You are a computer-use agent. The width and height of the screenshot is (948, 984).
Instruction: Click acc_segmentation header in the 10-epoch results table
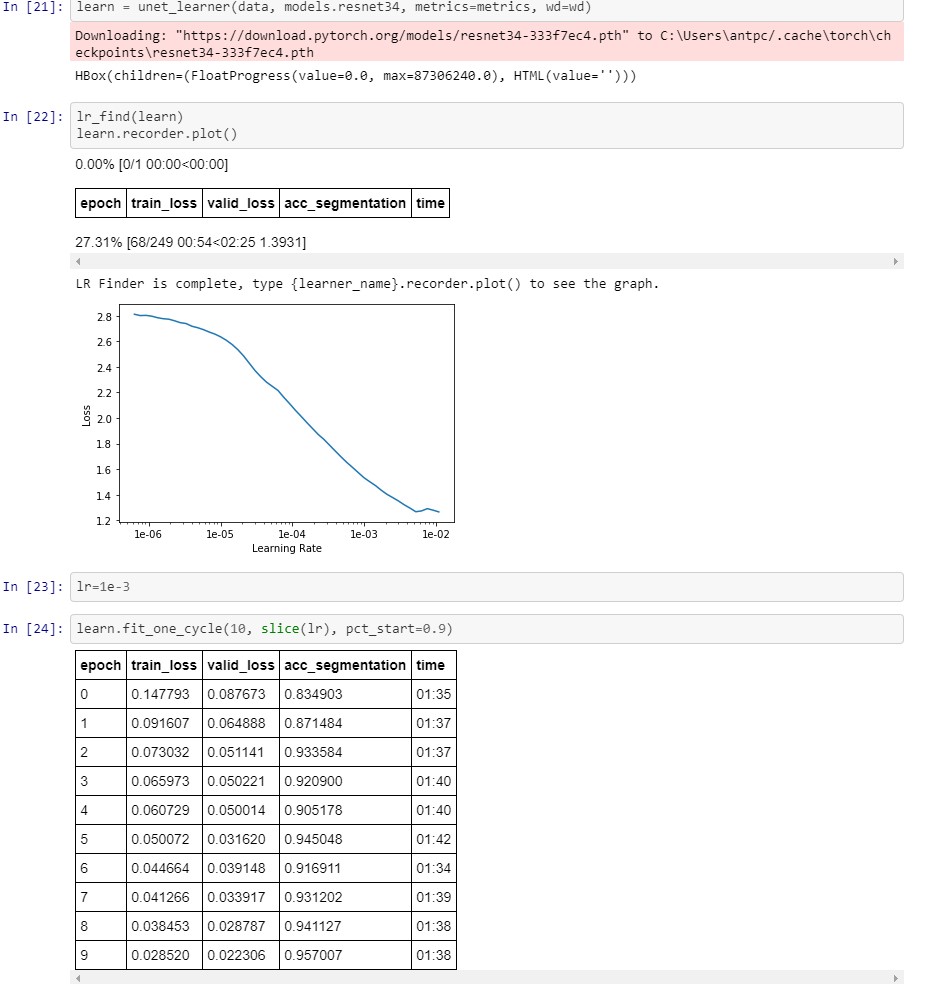(345, 665)
